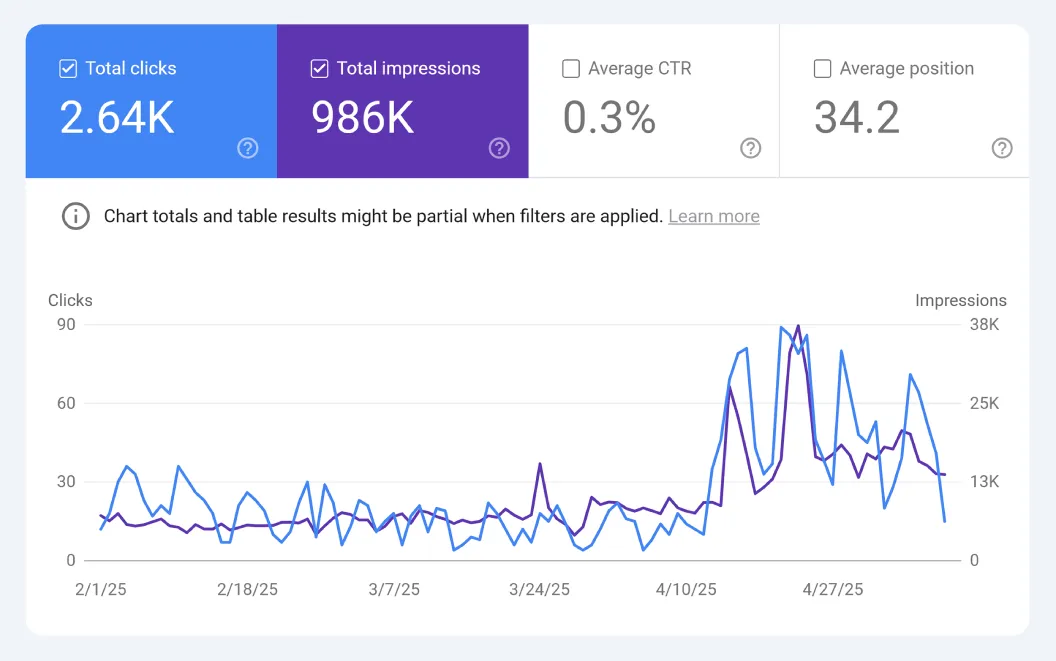Switch to the Average CTR metric card
This screenshot has height=661, width=1056.
pyautogui.click(x=653, y=100)
